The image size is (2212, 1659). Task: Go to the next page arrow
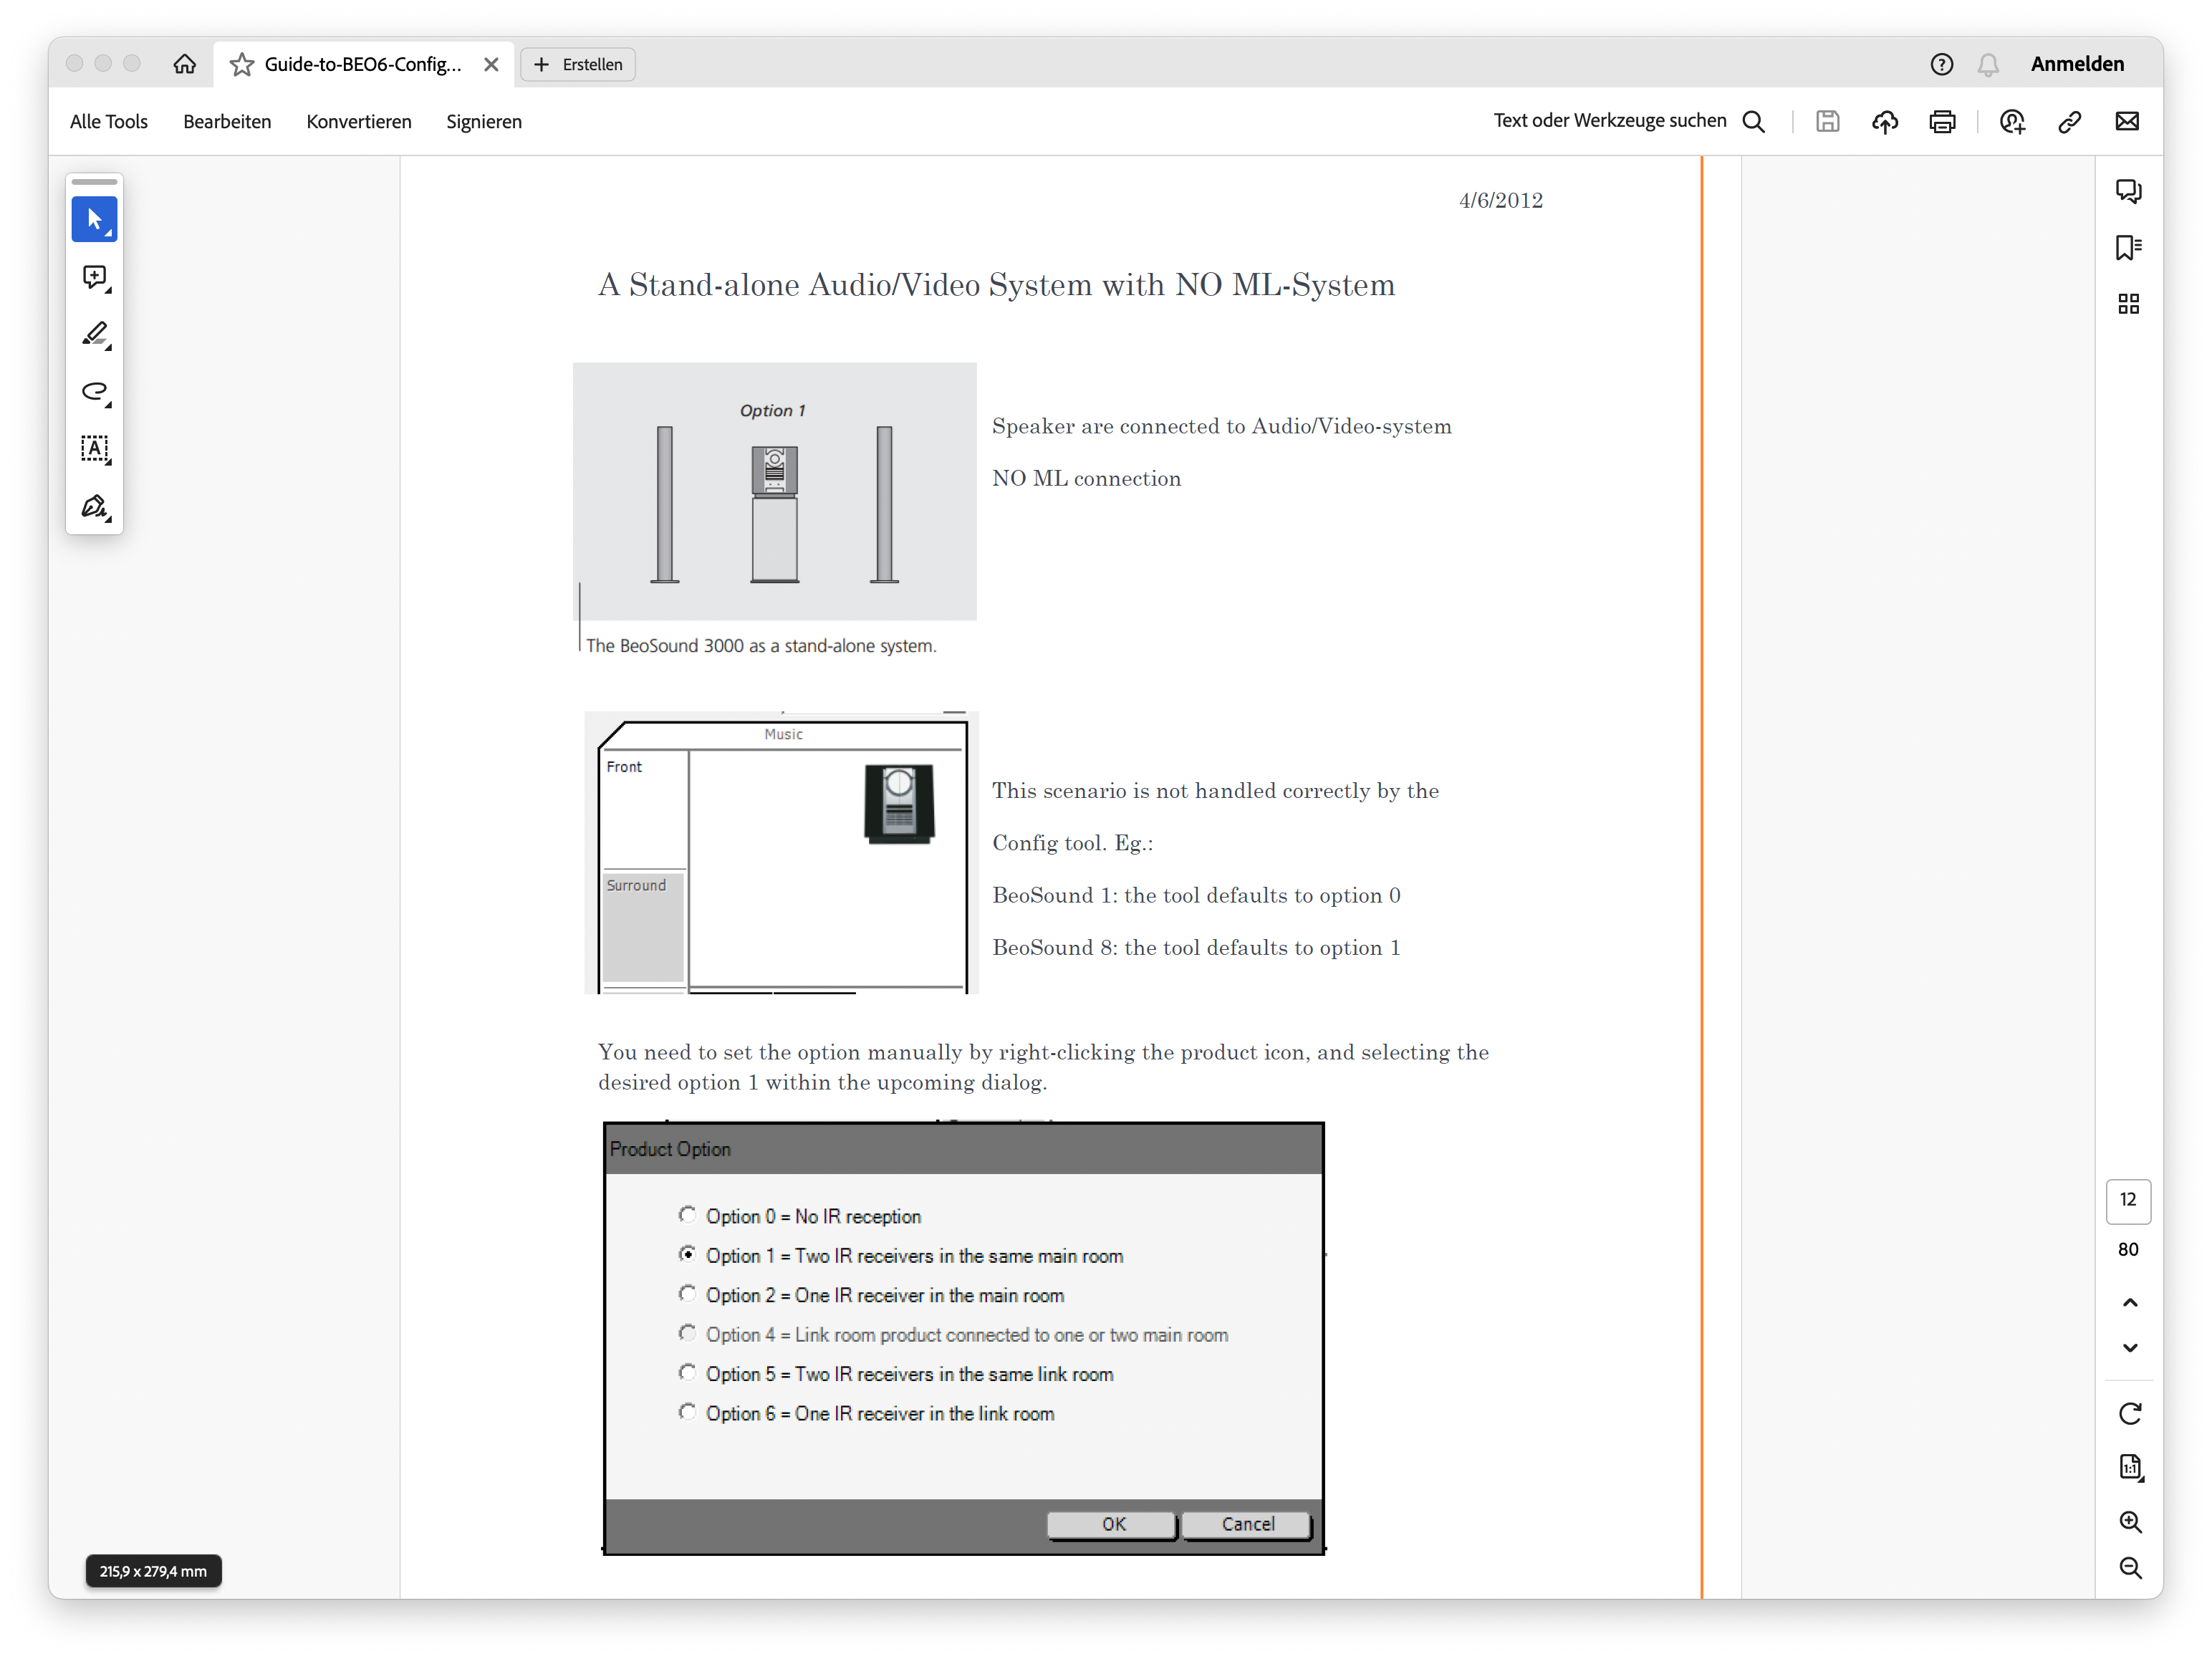[2130, 1347]
